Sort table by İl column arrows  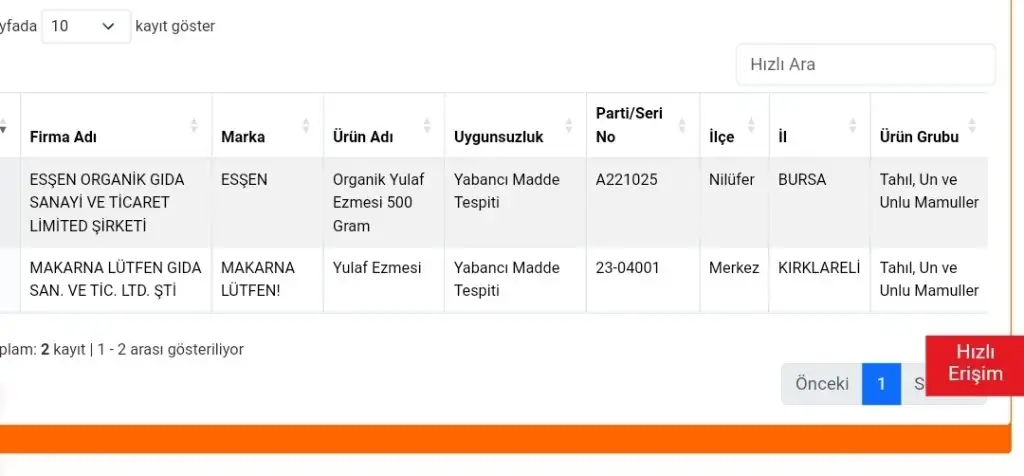click(x=853, y=126)
